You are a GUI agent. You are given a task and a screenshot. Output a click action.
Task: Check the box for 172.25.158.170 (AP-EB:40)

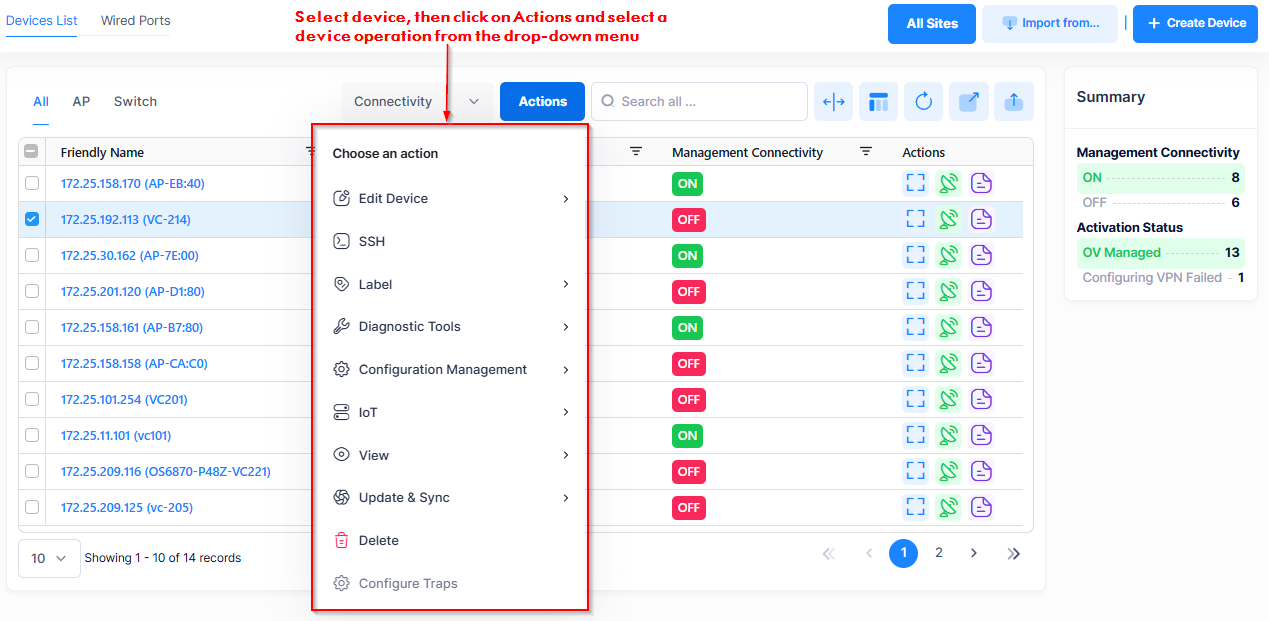pos(32,184)
